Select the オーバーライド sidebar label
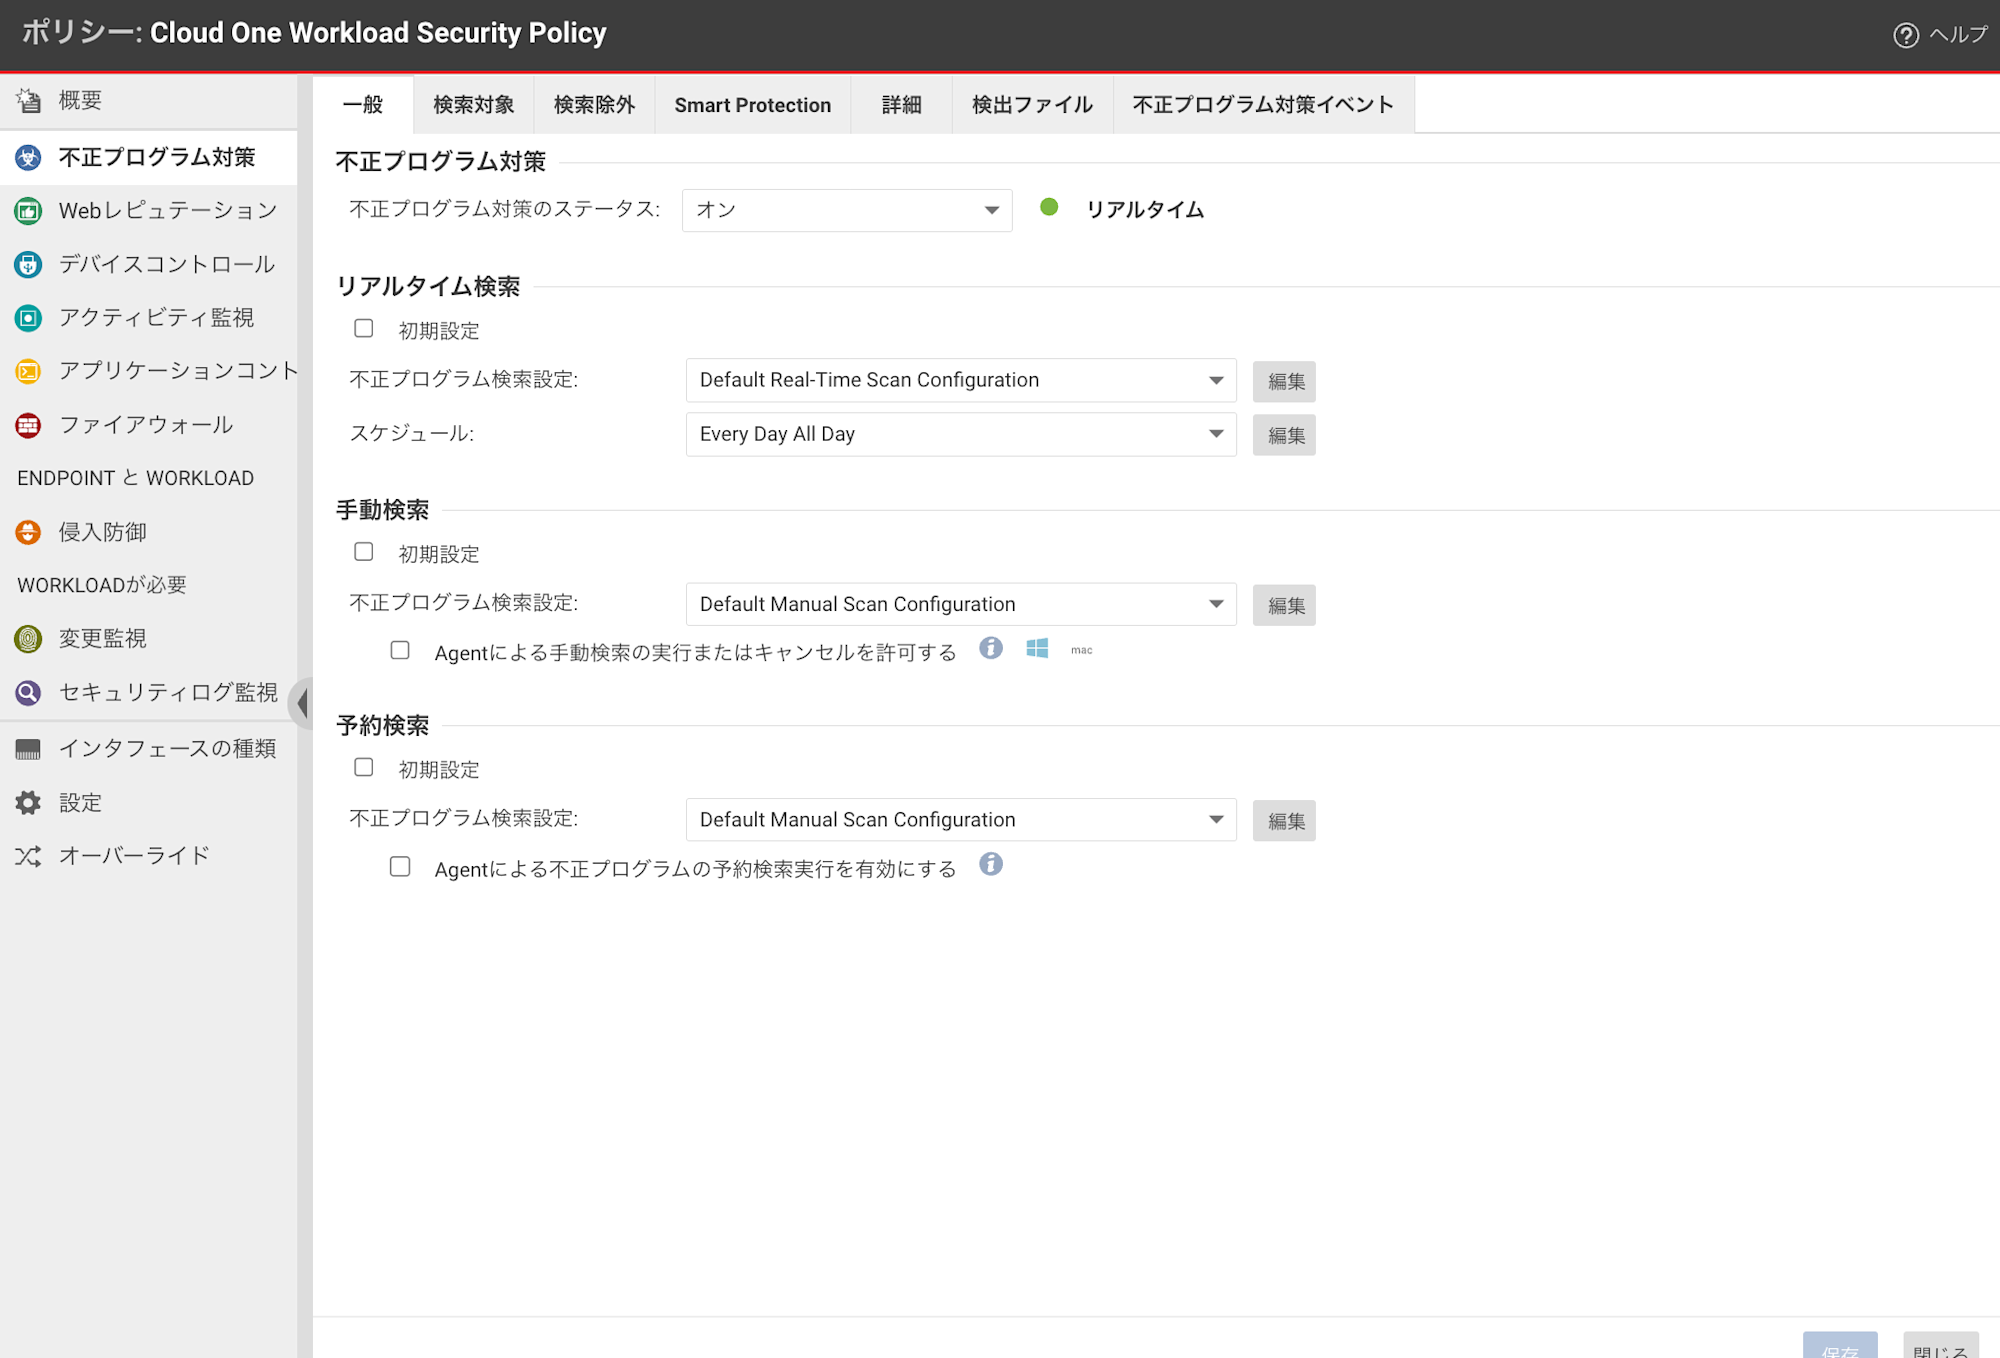This screenshot has height=1358, width=2000. coord(134,856)
